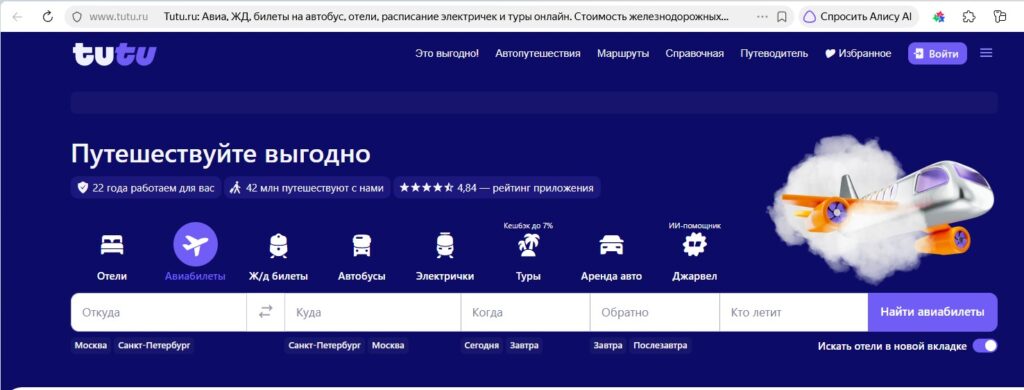Toggle Искать отели в новой вкладке switch

[x=985, y=346]
